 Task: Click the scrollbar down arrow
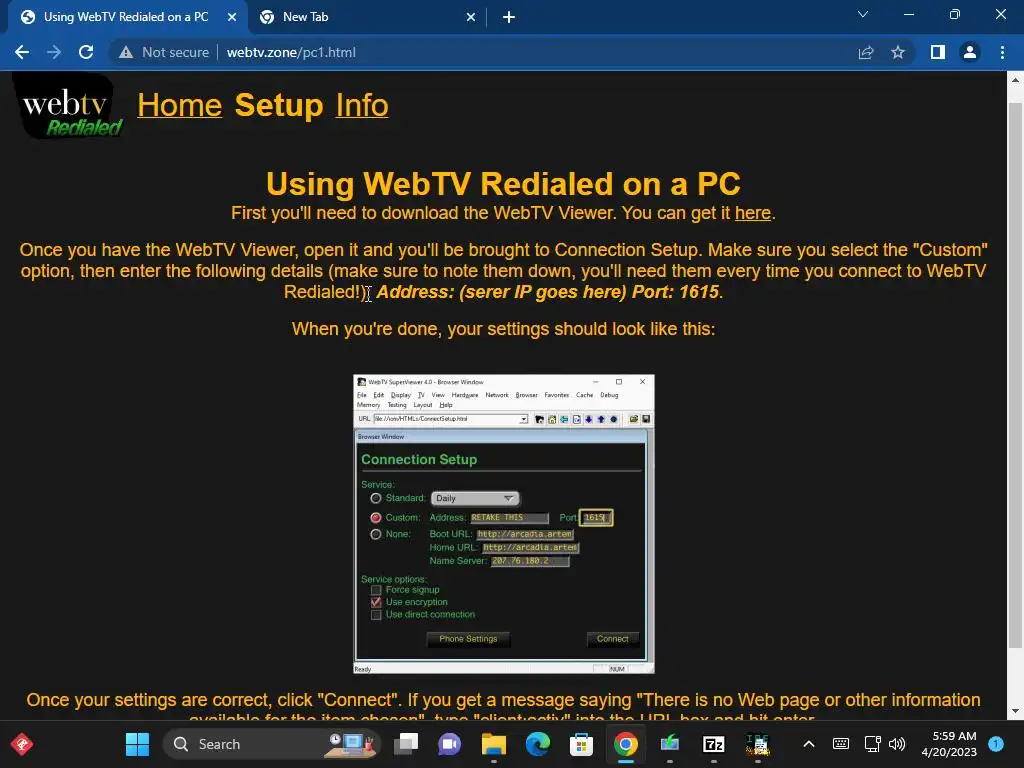(x=1015, y=711)
